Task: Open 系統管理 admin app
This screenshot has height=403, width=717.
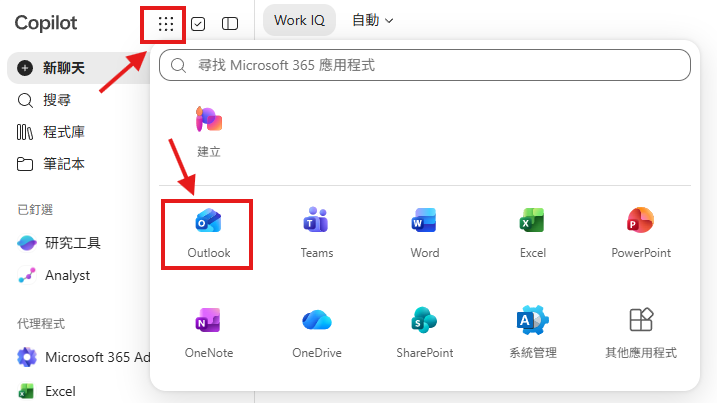Action: coord(533,333)
